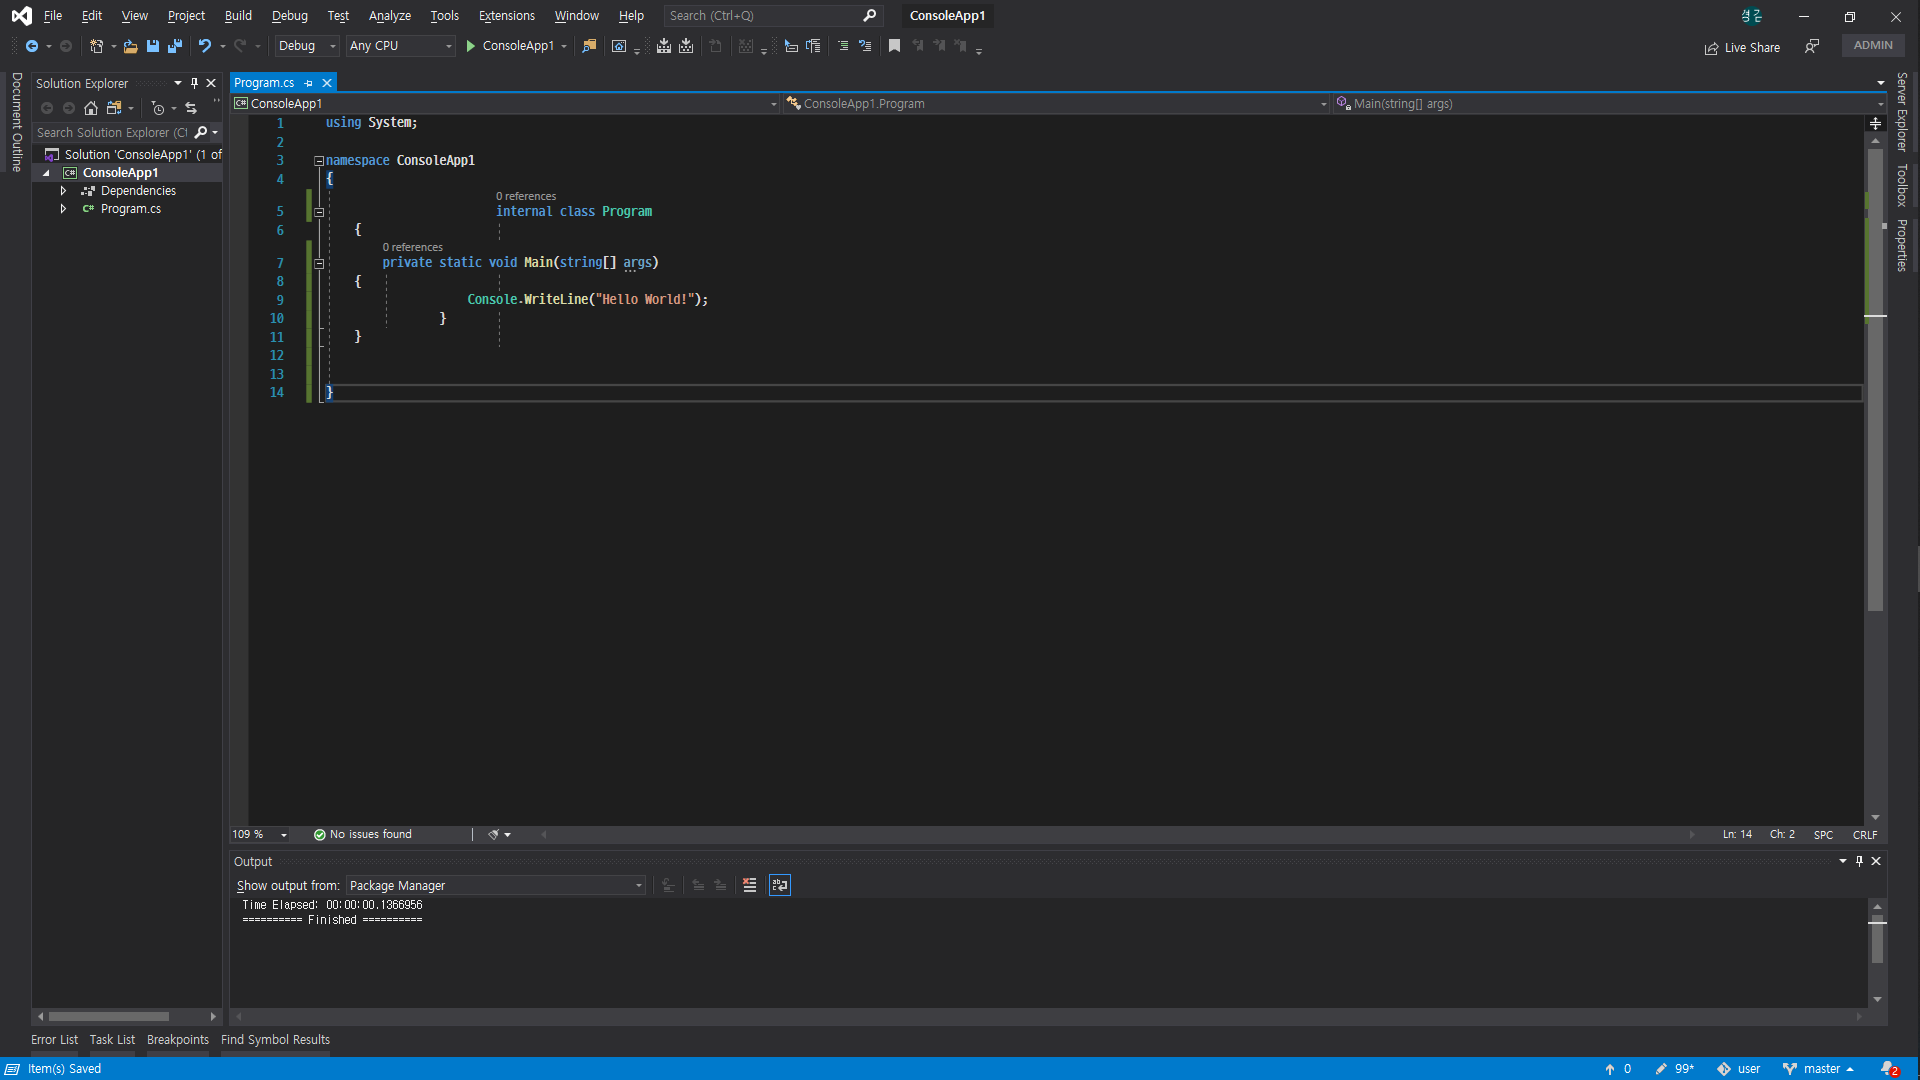Save Program.cs with the single disk icon
The image size is (1920, 1080).
coord(153,46)
